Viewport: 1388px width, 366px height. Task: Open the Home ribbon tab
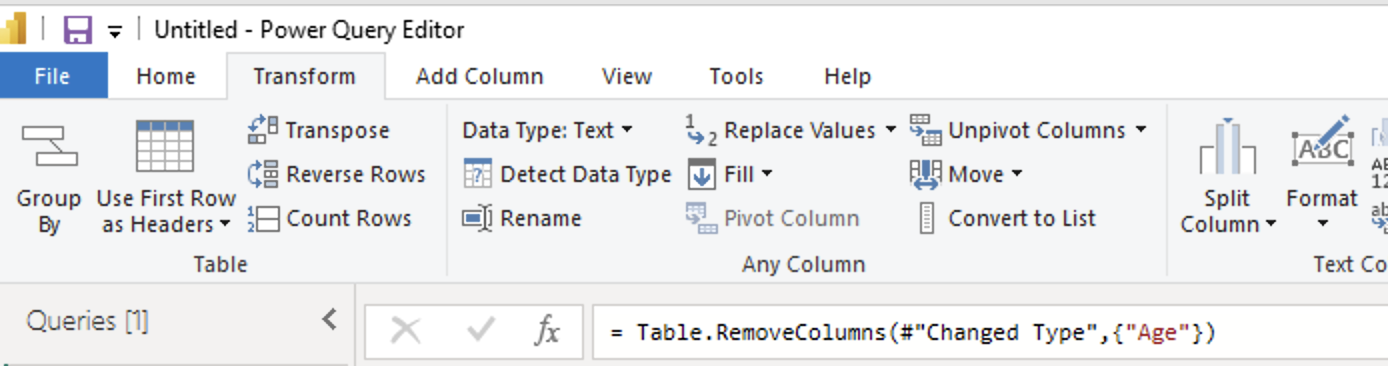click(166, 76)
